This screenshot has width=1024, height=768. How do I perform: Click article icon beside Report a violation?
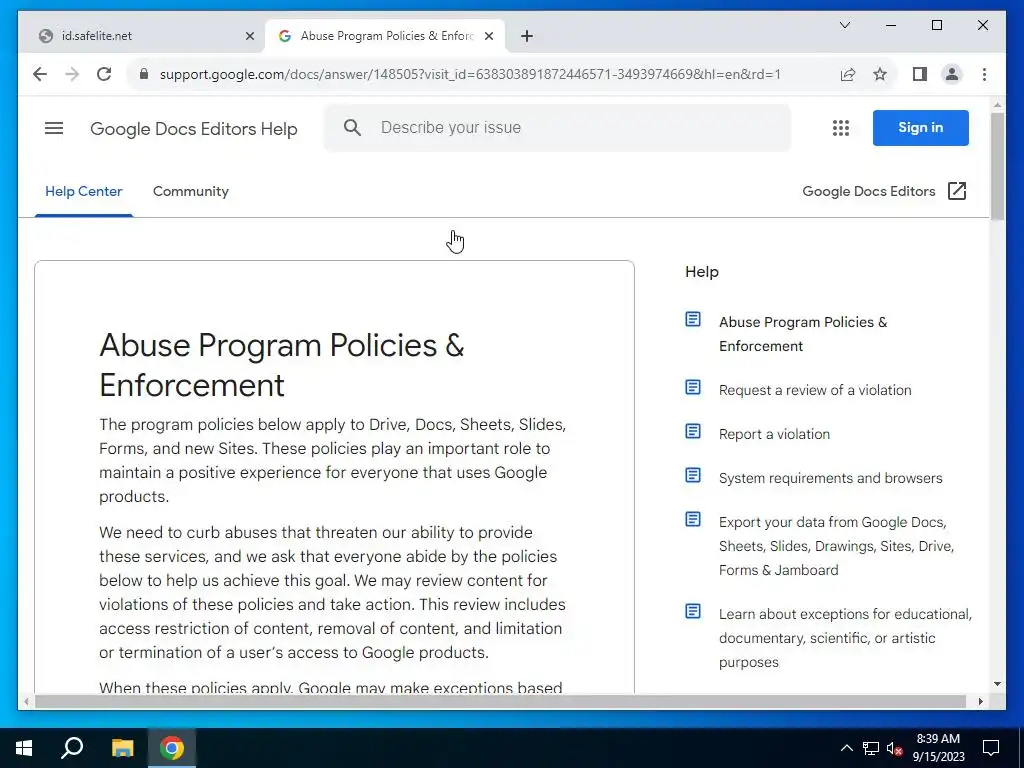693,431
